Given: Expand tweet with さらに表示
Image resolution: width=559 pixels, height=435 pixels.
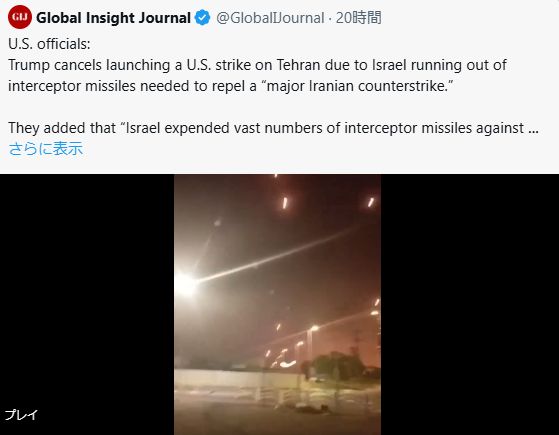Looking at the screenshot, I should tap(46, 148).
